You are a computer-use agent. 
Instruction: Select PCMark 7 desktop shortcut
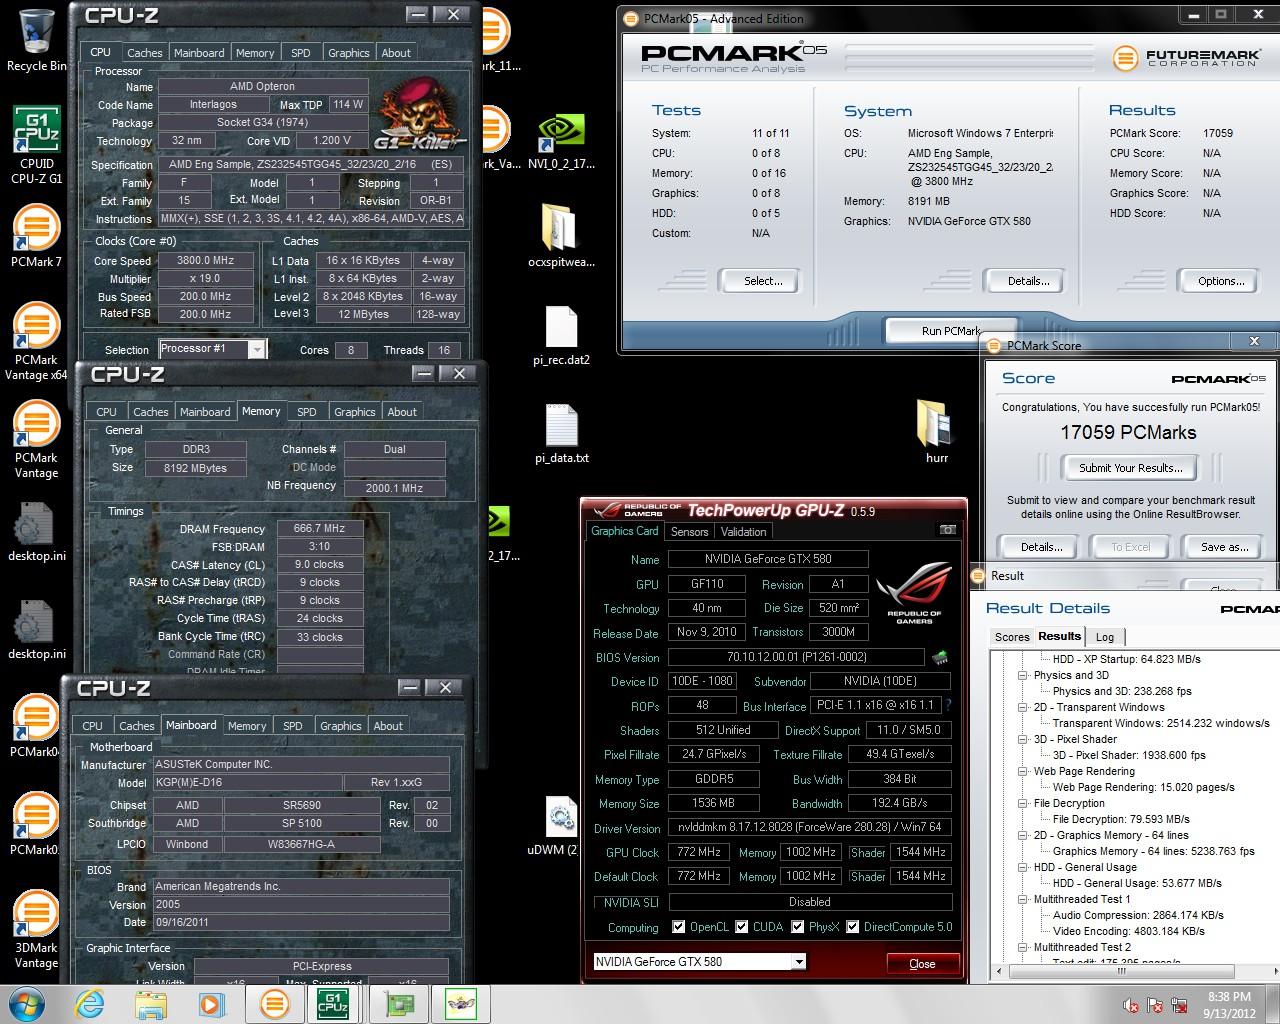(x=36, y=237)
